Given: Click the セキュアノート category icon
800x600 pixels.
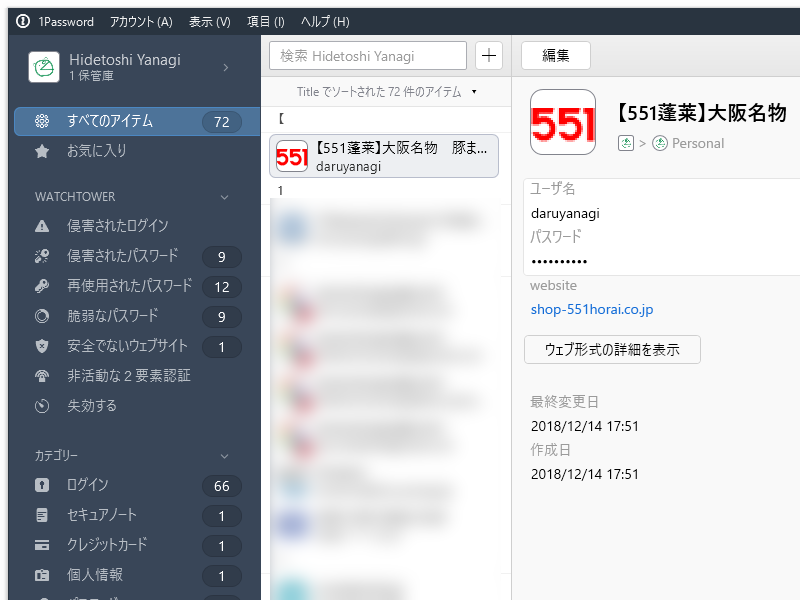Looking at the screenshot, I should 42,515.
